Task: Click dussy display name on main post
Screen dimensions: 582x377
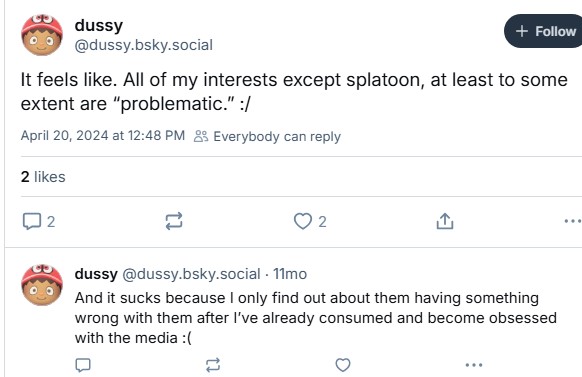Action: pyautogui.click(x=99, y=25)
